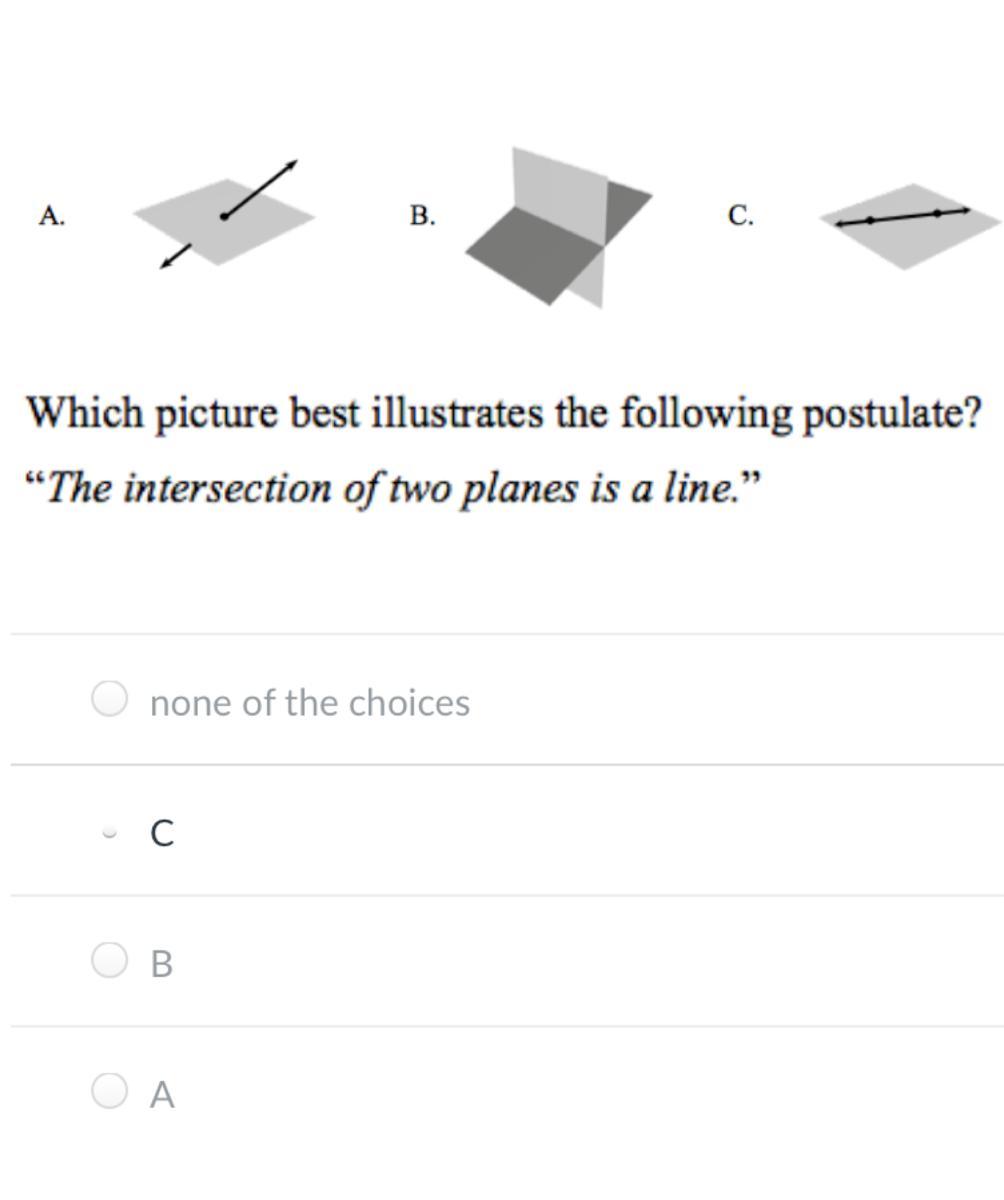This screenshot has width=1004, height=1200.
Task: Click the italic postulate about two planes
Action: (394, 488)
